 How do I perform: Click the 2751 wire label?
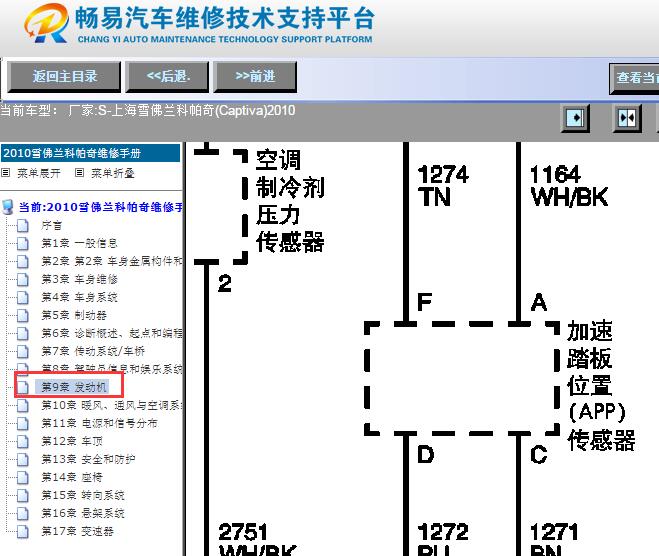[243, 532]
